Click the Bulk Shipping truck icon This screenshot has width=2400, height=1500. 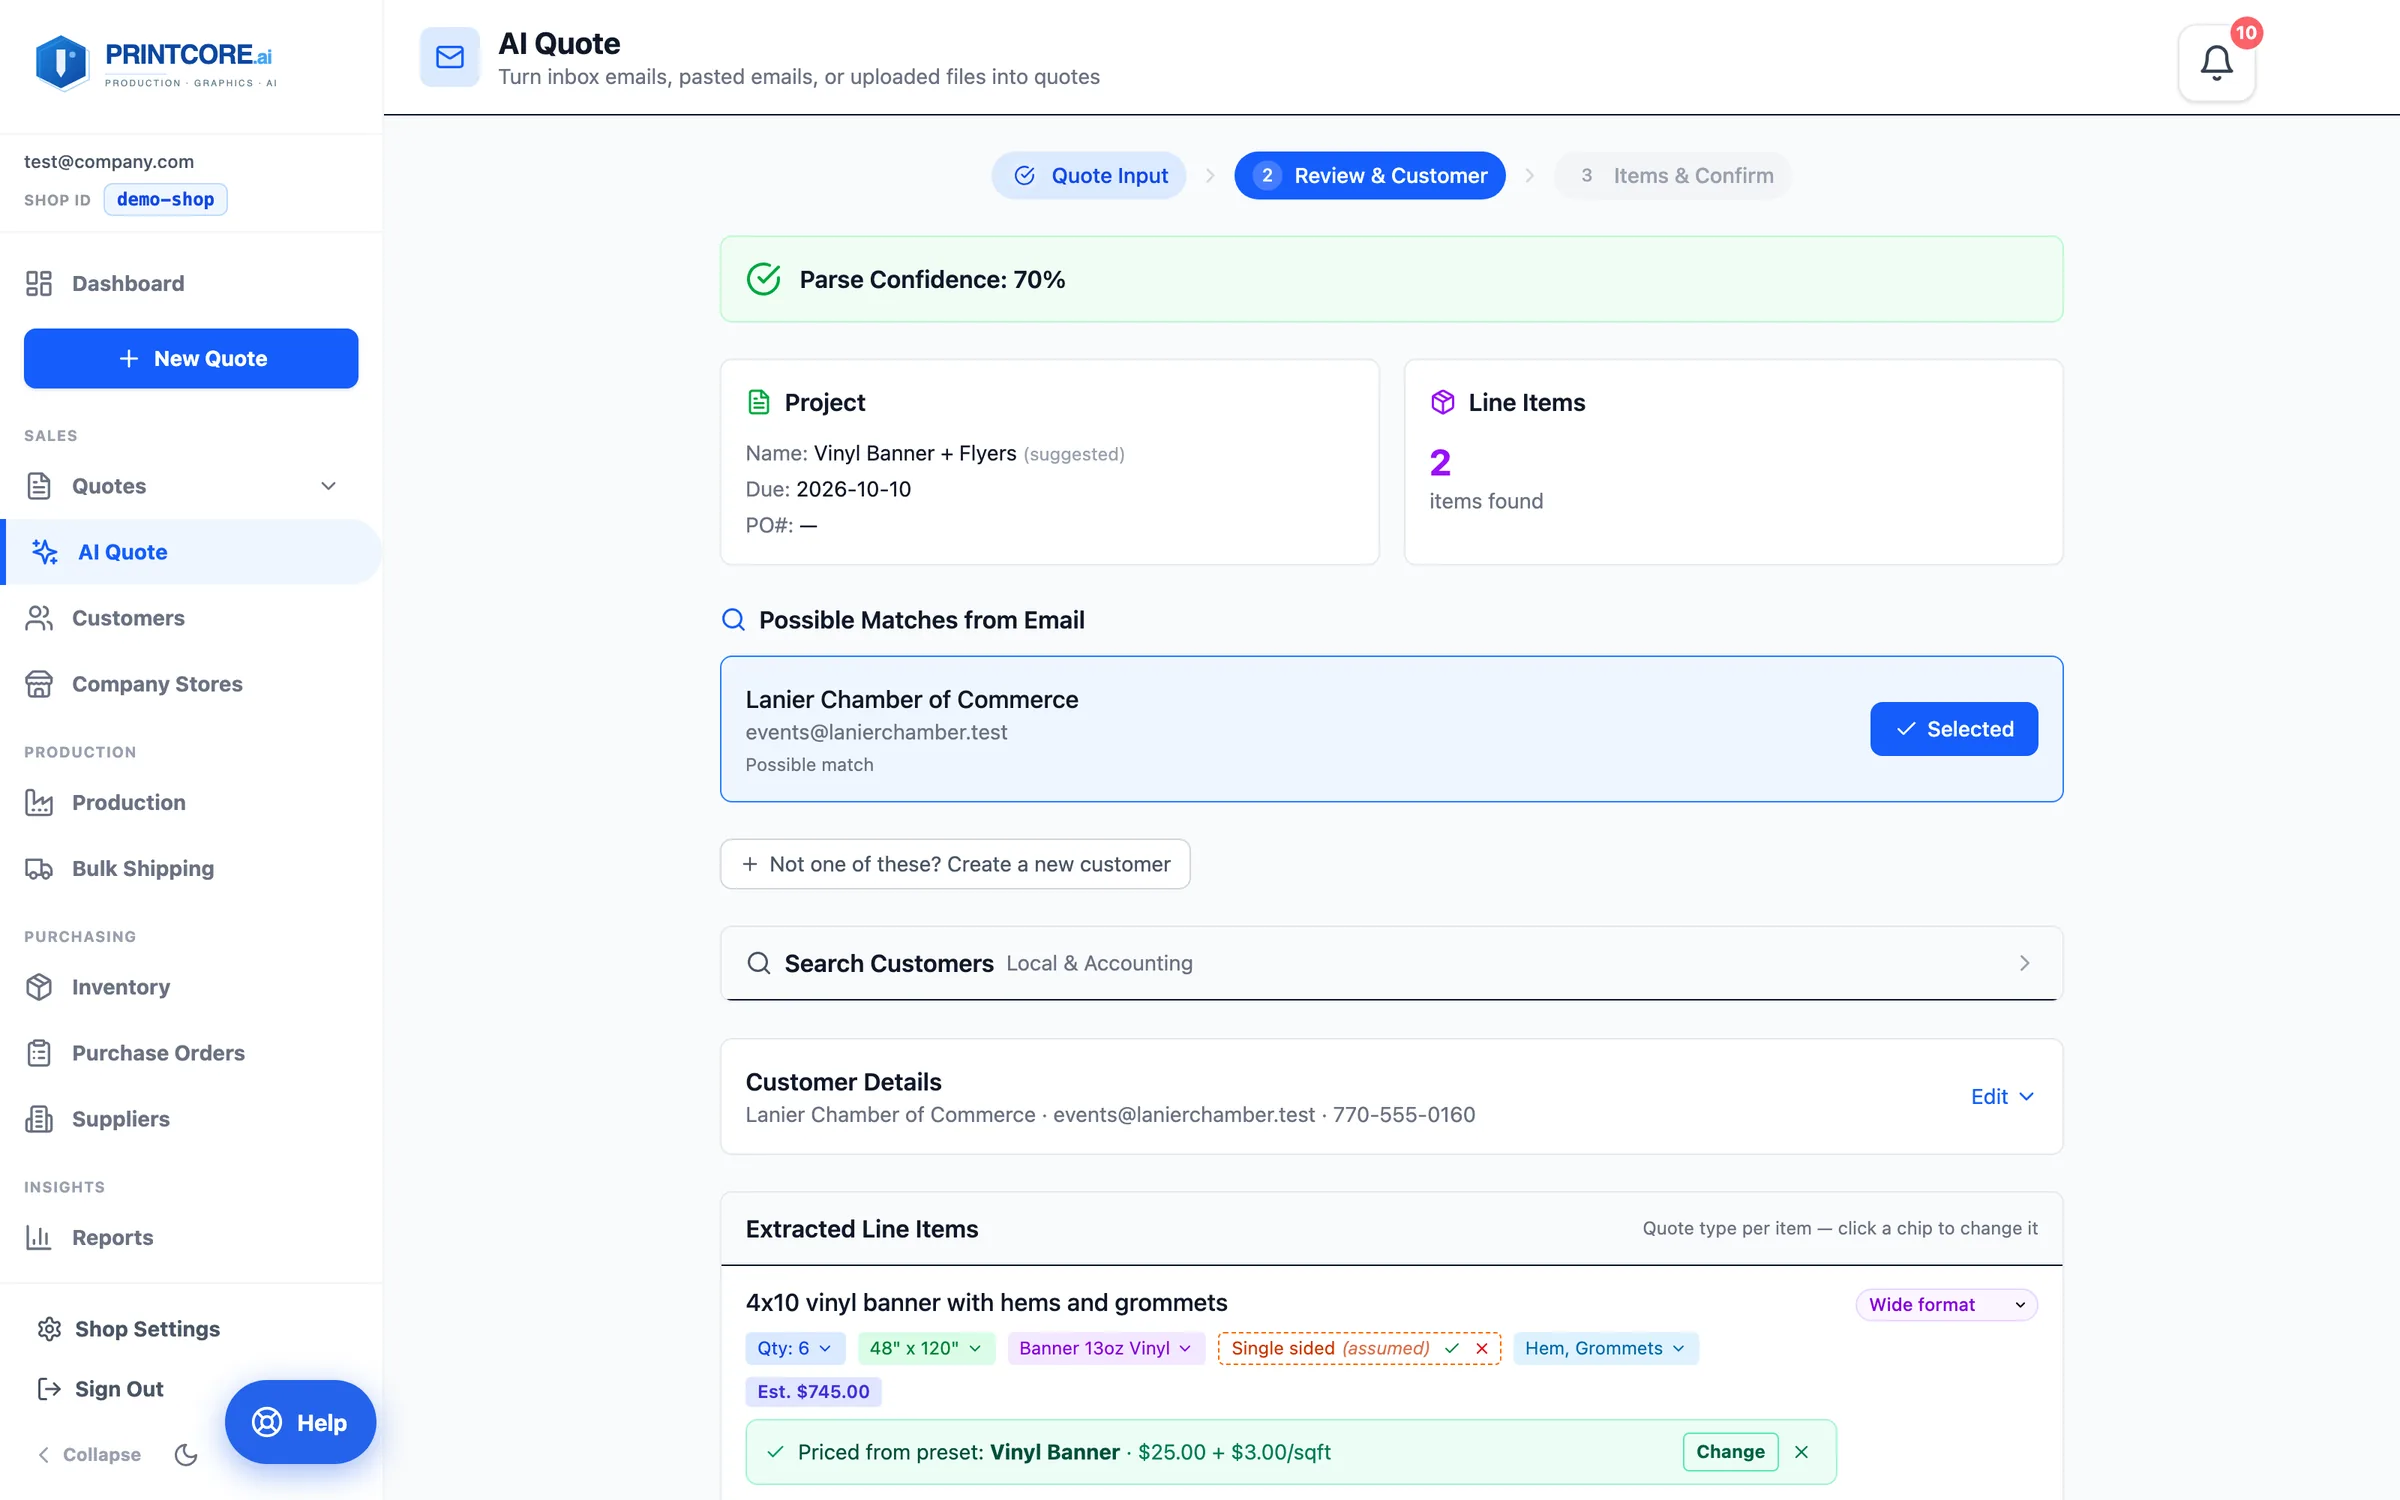click(39, 868)
